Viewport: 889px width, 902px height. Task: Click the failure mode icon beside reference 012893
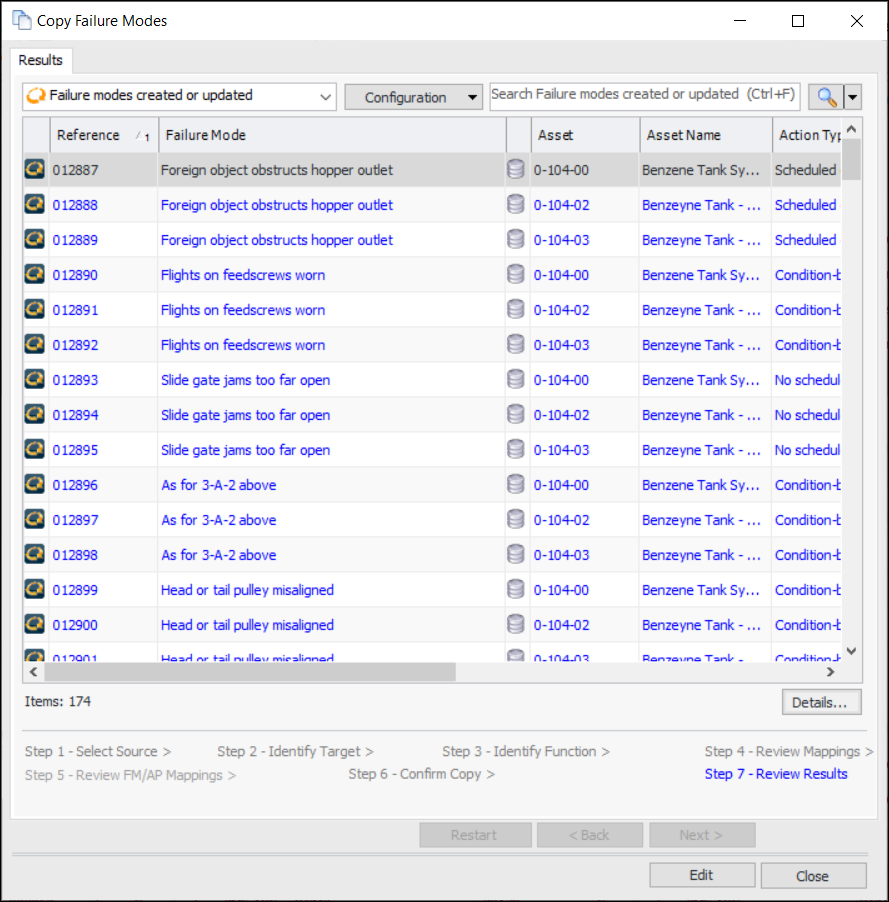(x=35, y=380)
